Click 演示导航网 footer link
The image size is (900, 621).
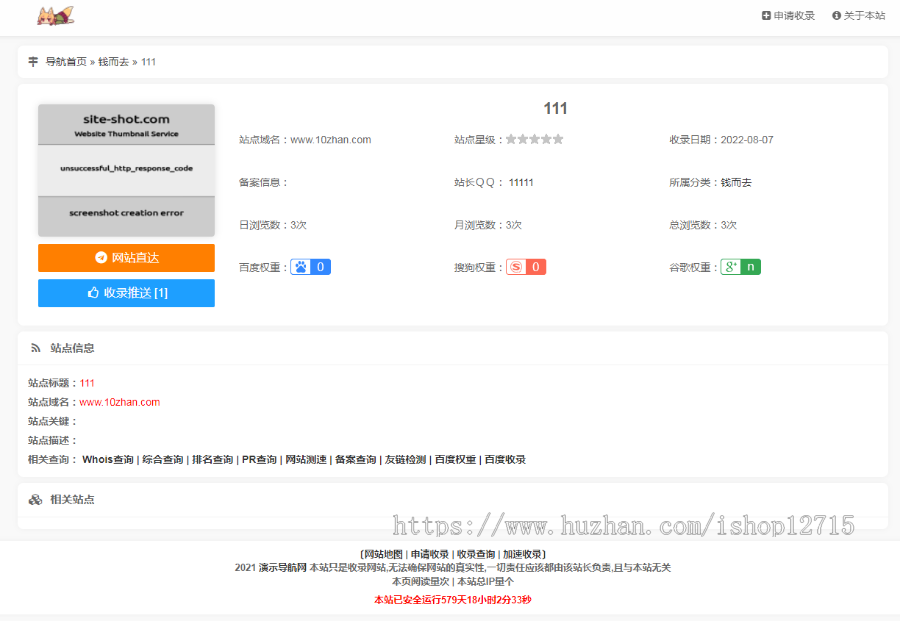point(282,568)
